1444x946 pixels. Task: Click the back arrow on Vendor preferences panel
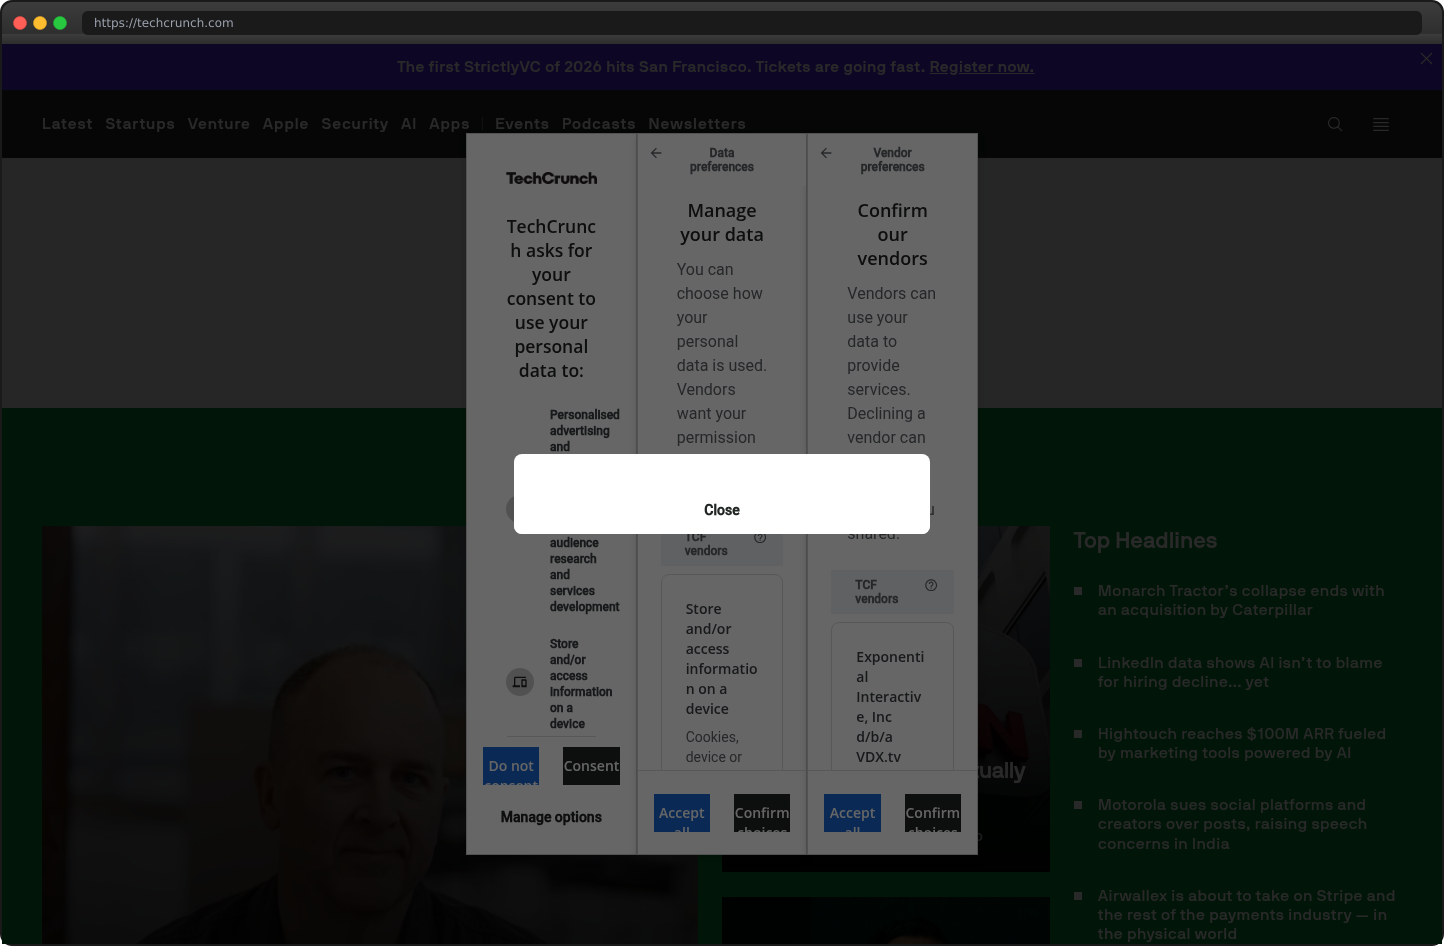826,153
